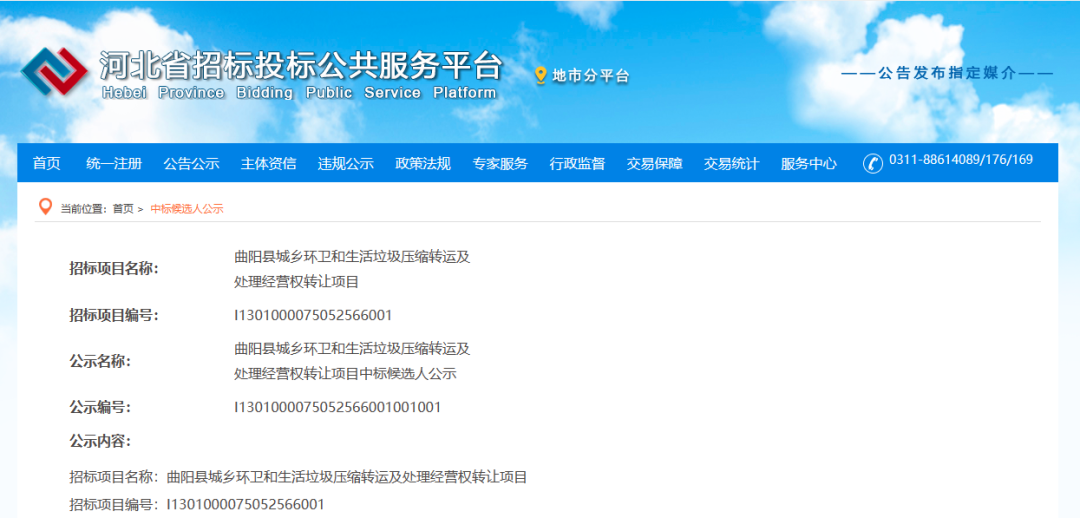Open the 首页 menu item
The image size is (1080, 518).
tap(46, 163)
